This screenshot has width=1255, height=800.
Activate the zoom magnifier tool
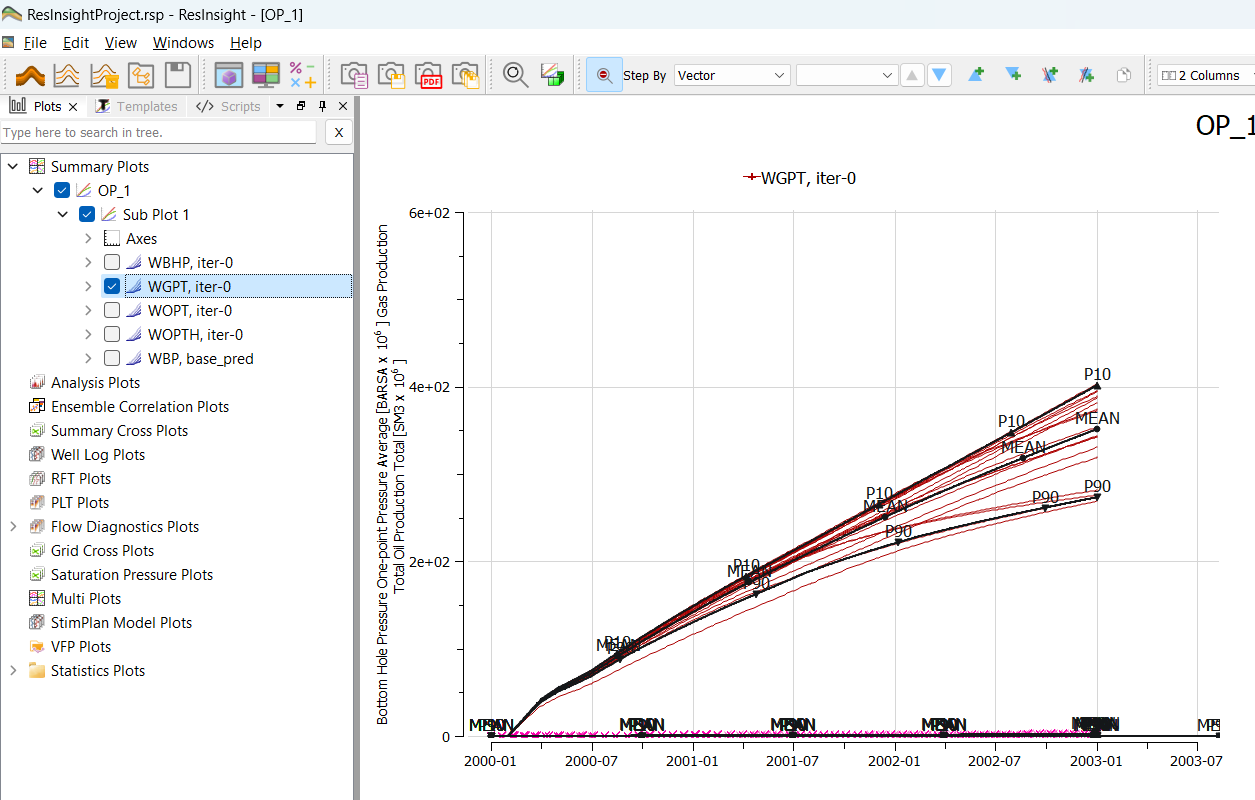(515, 75)
